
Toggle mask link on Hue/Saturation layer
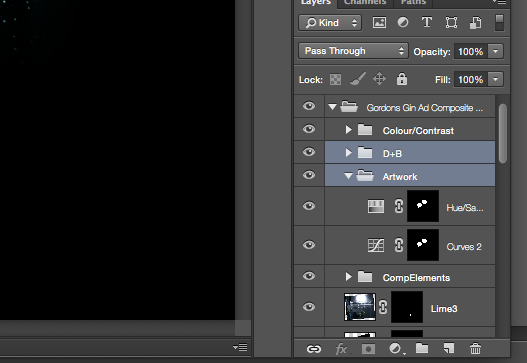(x=399, y=206)
